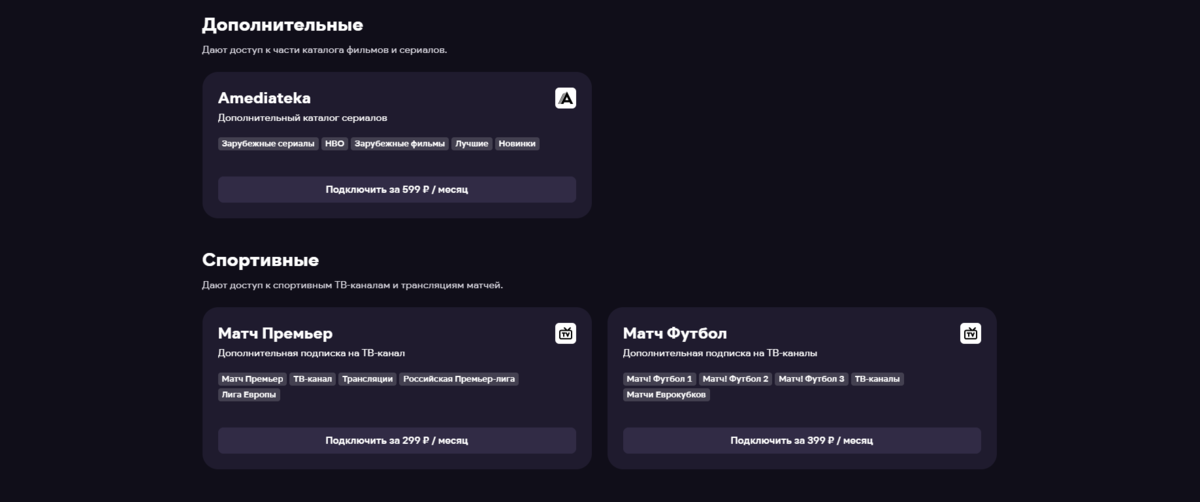This screenshot has height=502, width=1200.
Task: Select the Новинки tag
Action: pyautogui.click(x=517, y=144)
